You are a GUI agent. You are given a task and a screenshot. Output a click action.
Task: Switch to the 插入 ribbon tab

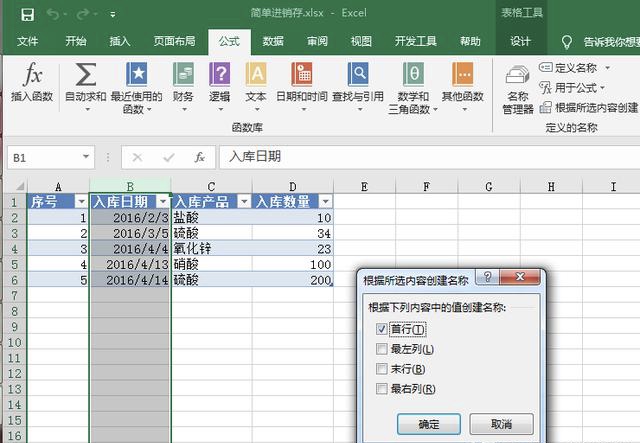click(x=120, y=41)
